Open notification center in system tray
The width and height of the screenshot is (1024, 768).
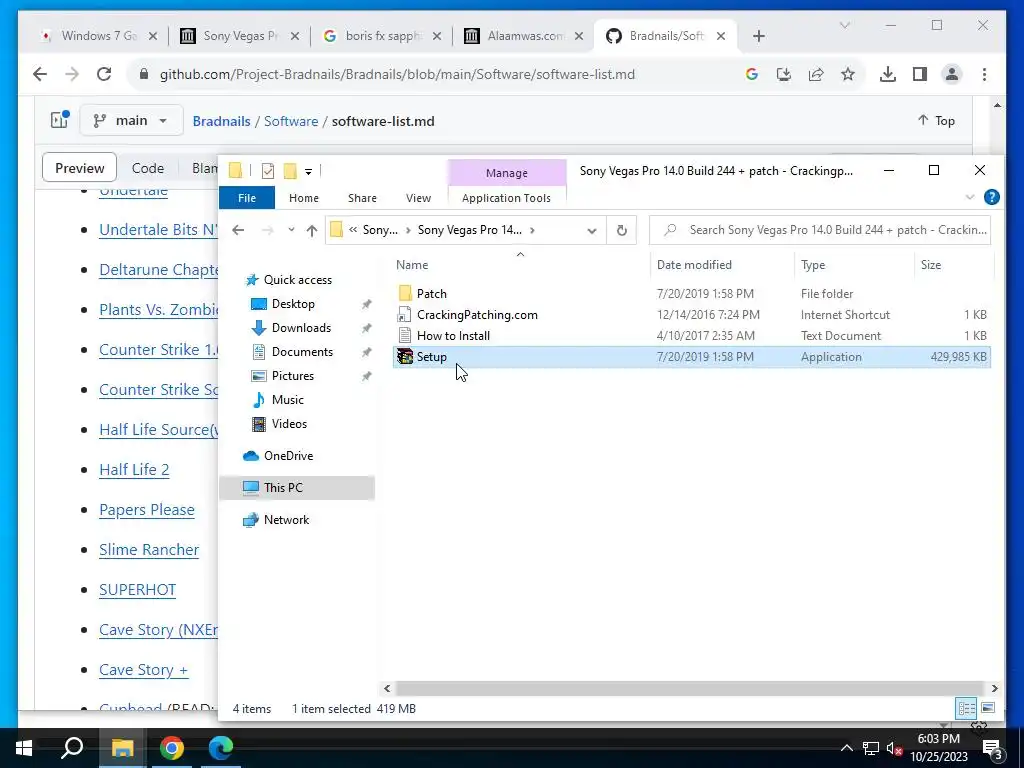[x=992, y=748]
